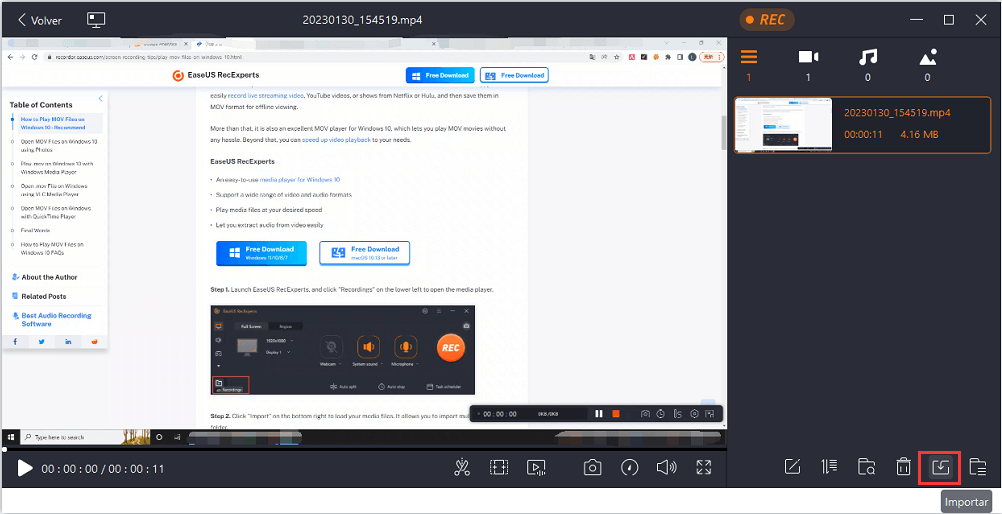Image resolution: width=1002 pixels, height=514 pixels.
Task: Click the Twitter share icon in the sidebar
Action: [x=42, y=342]
